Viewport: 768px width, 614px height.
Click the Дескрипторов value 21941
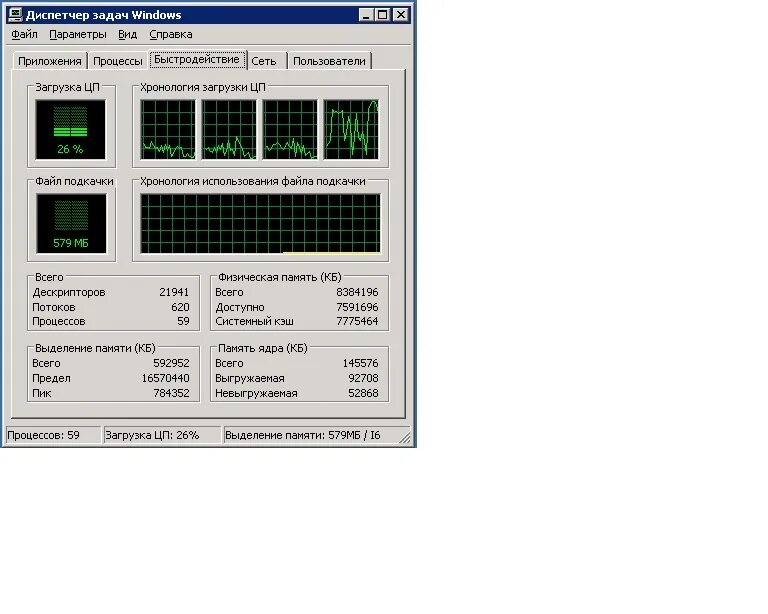coord(174,292)
